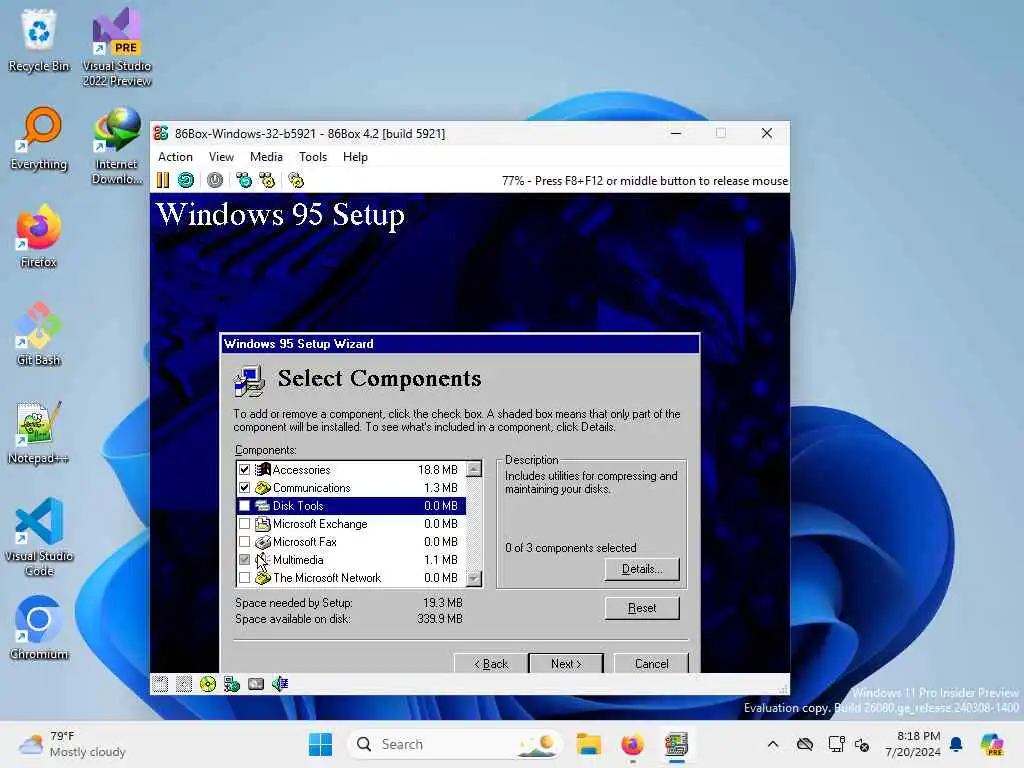Open Recycle Bin on the desktop
1024x768 pixels.
tap(39, 40)
